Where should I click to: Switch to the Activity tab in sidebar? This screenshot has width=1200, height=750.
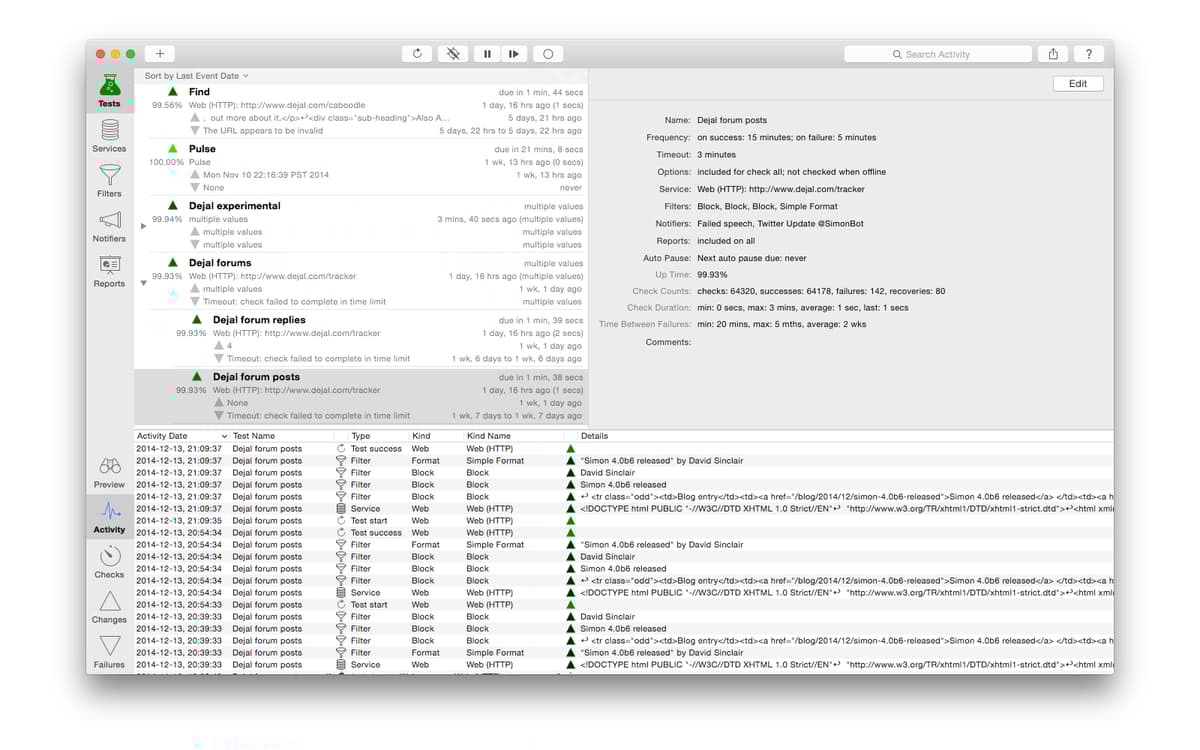(109, 516)
